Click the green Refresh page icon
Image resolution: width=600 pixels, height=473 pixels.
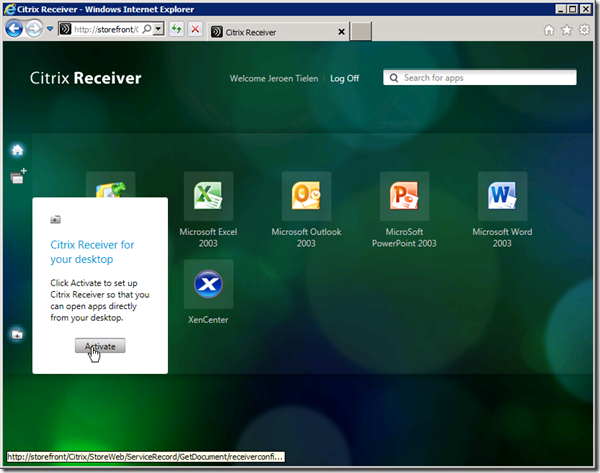(x=176, y=29)
